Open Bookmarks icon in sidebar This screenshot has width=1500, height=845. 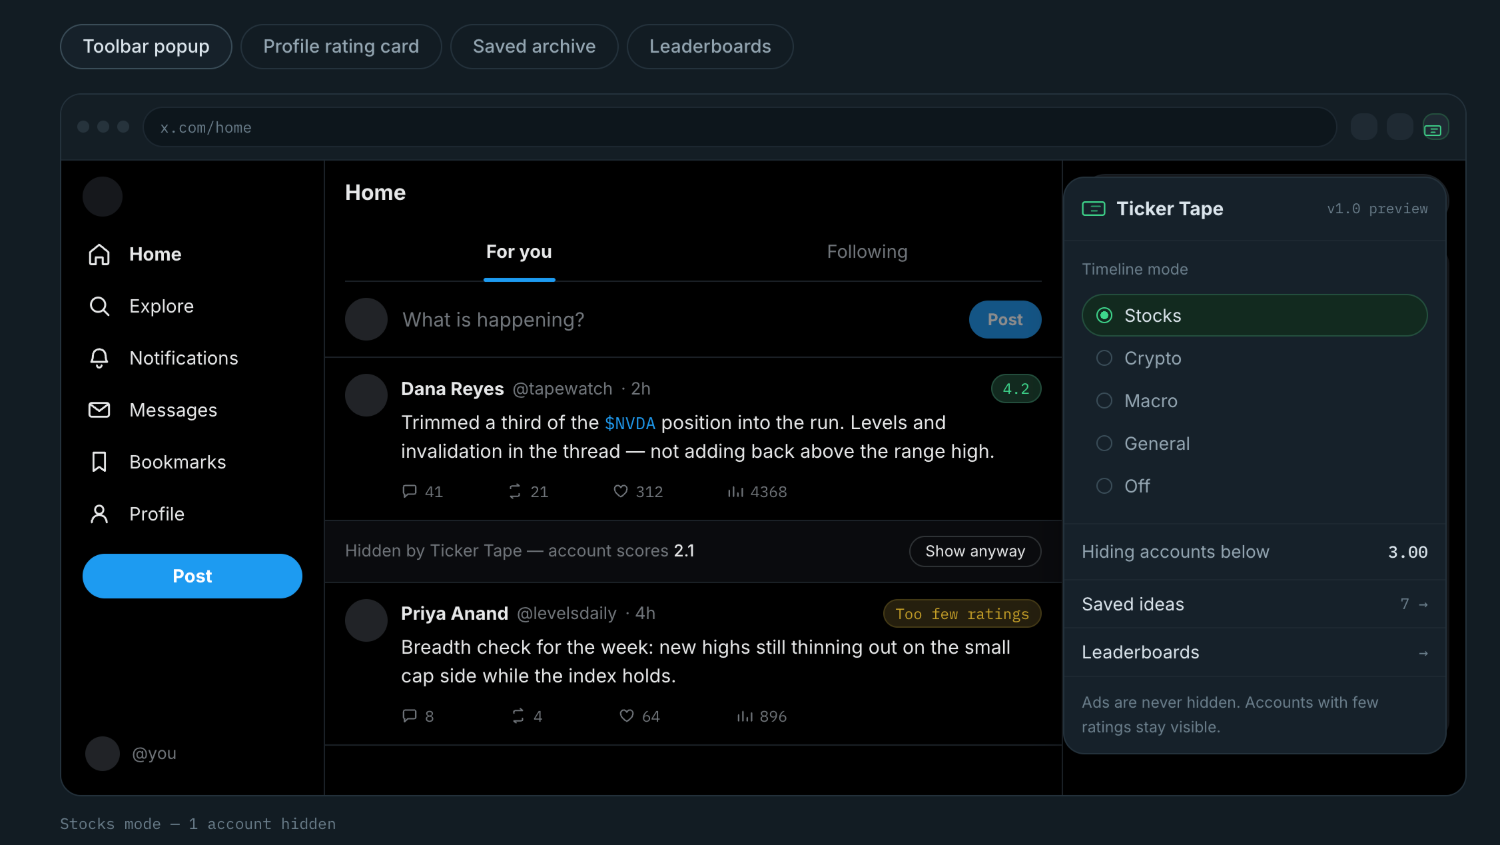tap(99, 462)
